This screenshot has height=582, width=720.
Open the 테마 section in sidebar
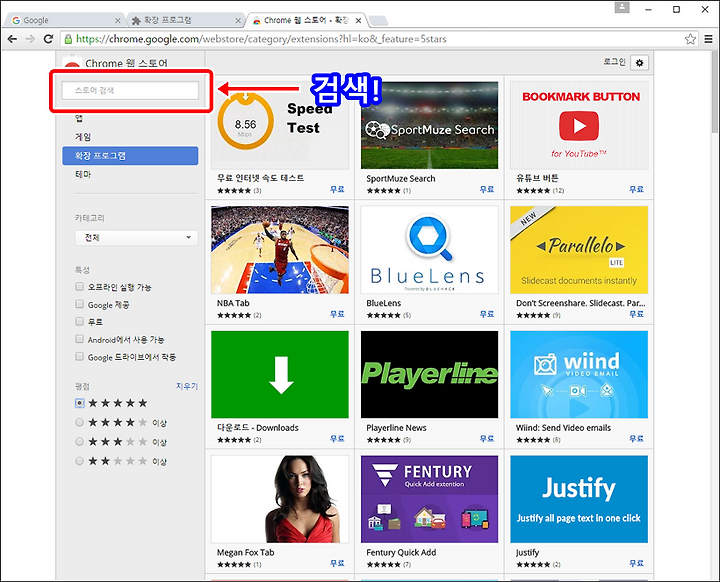(x=83, y=175)
